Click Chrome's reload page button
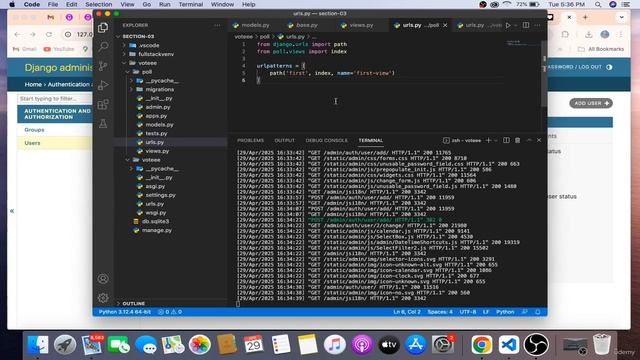 tap(49, 34)
